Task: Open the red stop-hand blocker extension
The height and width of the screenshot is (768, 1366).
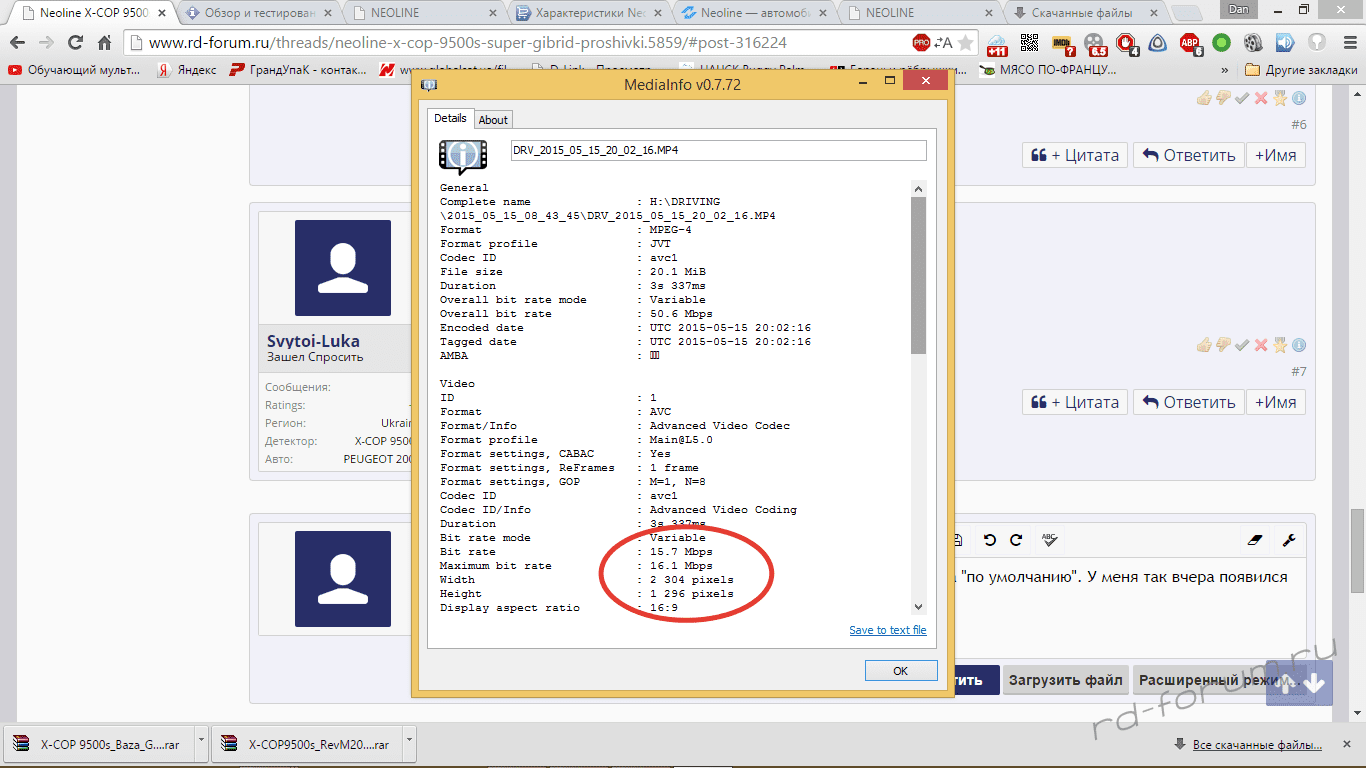Action: click(x=1127, y=44)
